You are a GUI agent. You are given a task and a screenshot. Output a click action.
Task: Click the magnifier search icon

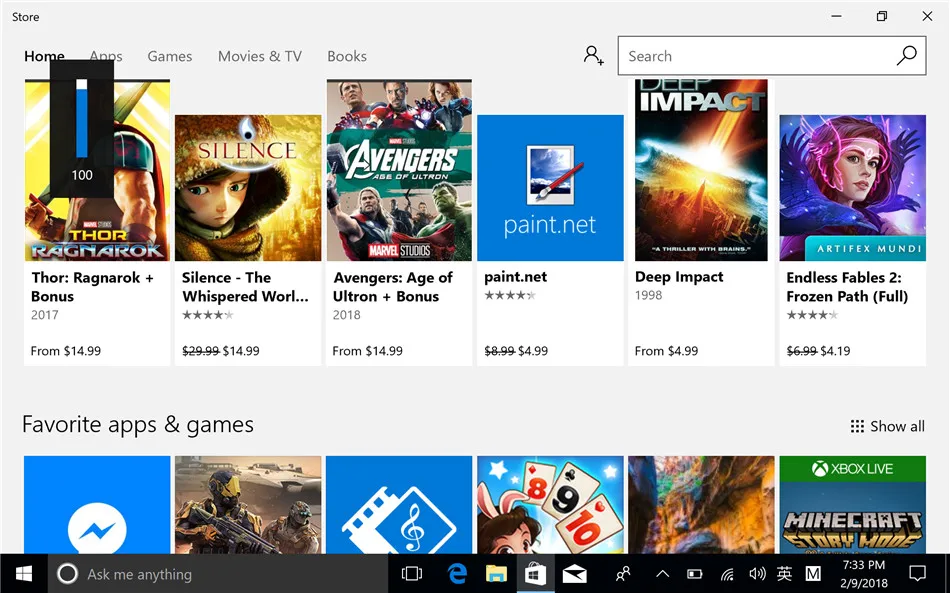click(x=906, y=56)
